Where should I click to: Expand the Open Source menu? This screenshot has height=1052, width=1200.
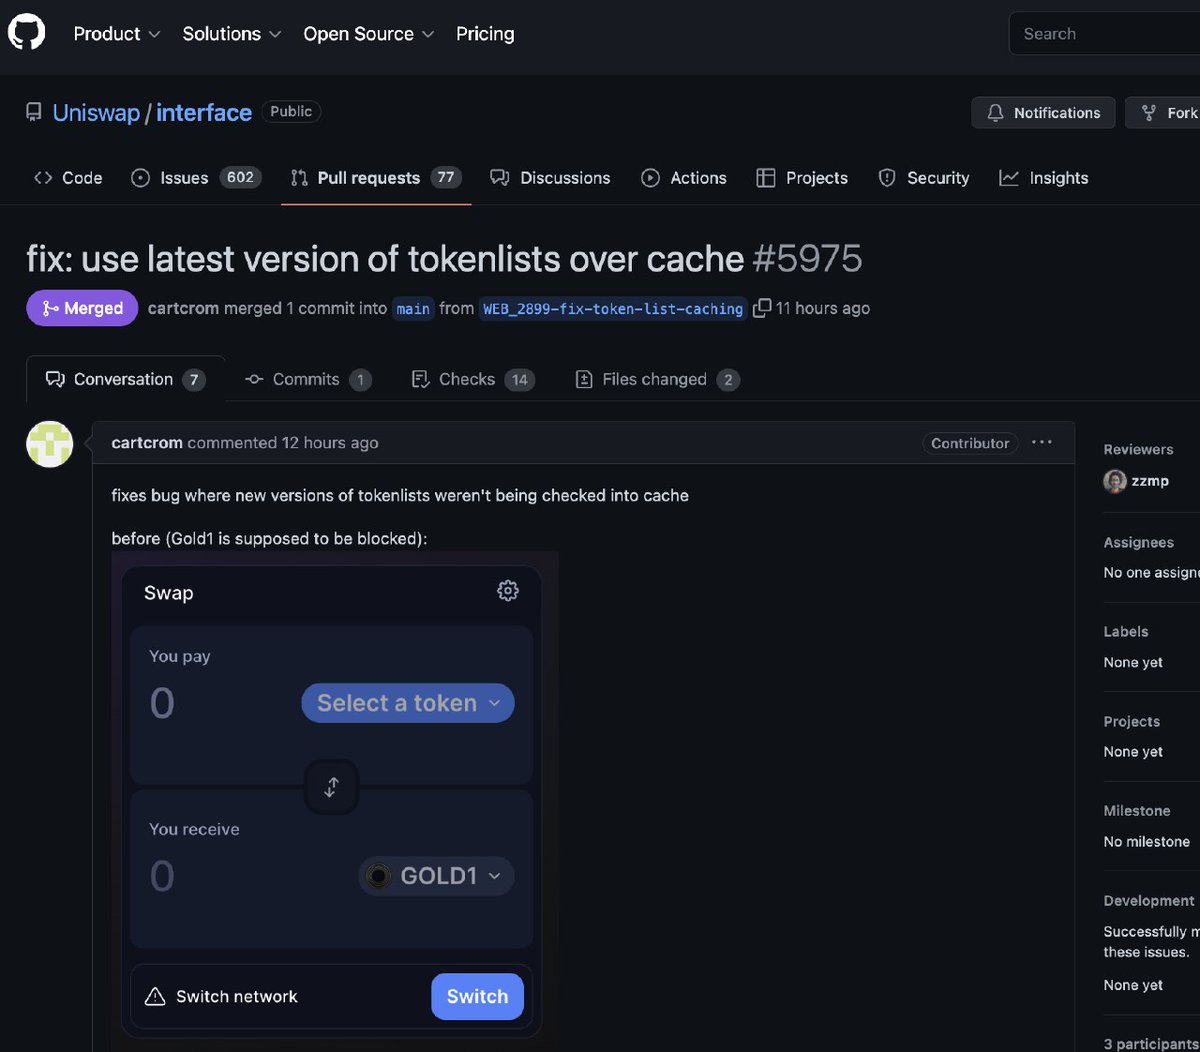(369, 34)
